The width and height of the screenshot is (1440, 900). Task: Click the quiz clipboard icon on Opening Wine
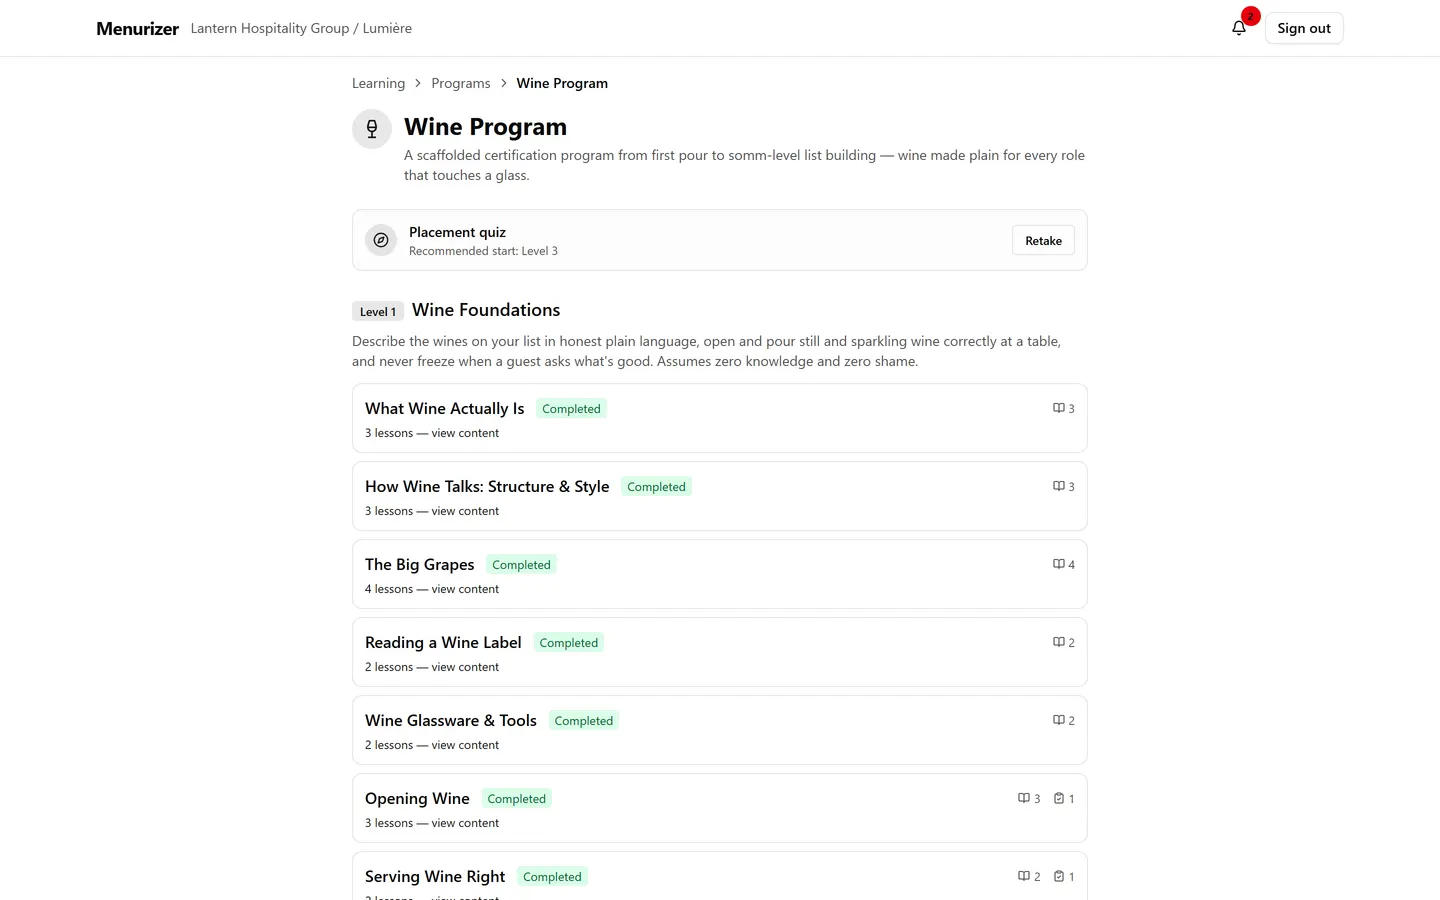click(1059, 798)
